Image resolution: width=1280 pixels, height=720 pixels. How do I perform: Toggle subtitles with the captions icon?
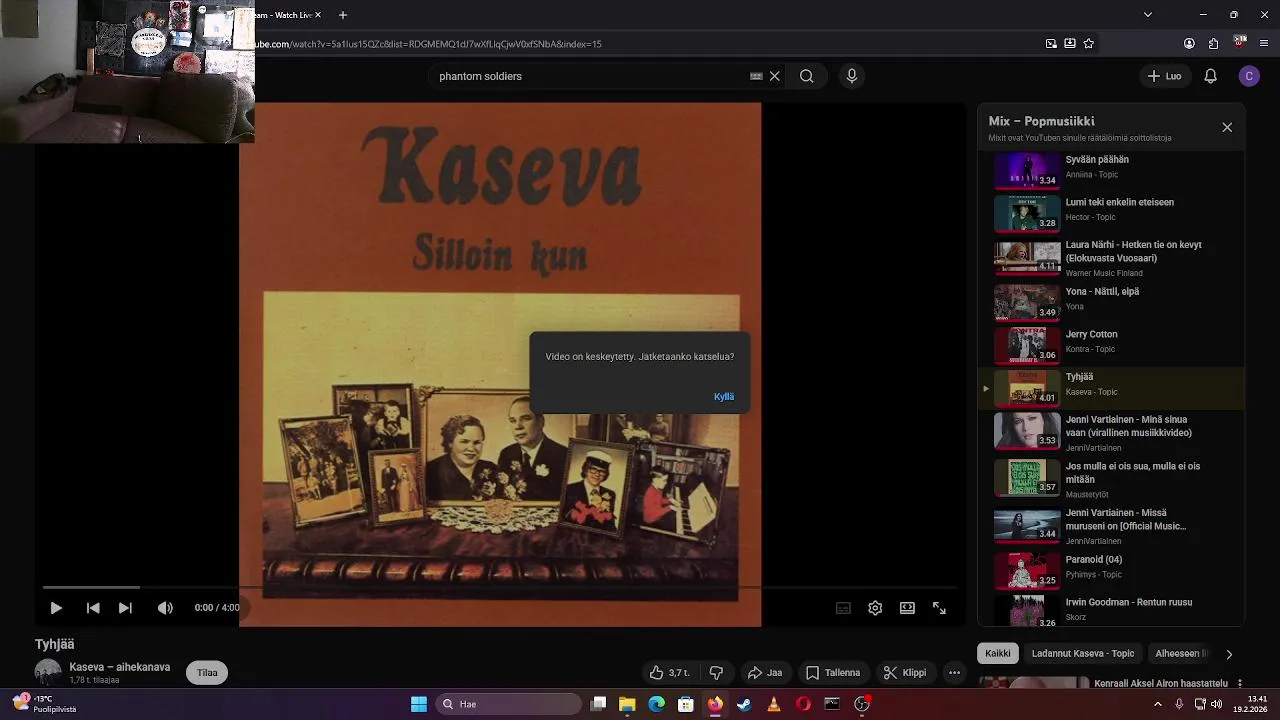[x=843, y=608]
